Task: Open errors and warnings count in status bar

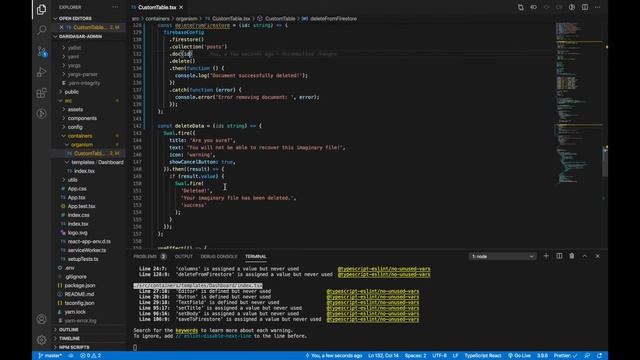Action: click(x=91, y=356)
